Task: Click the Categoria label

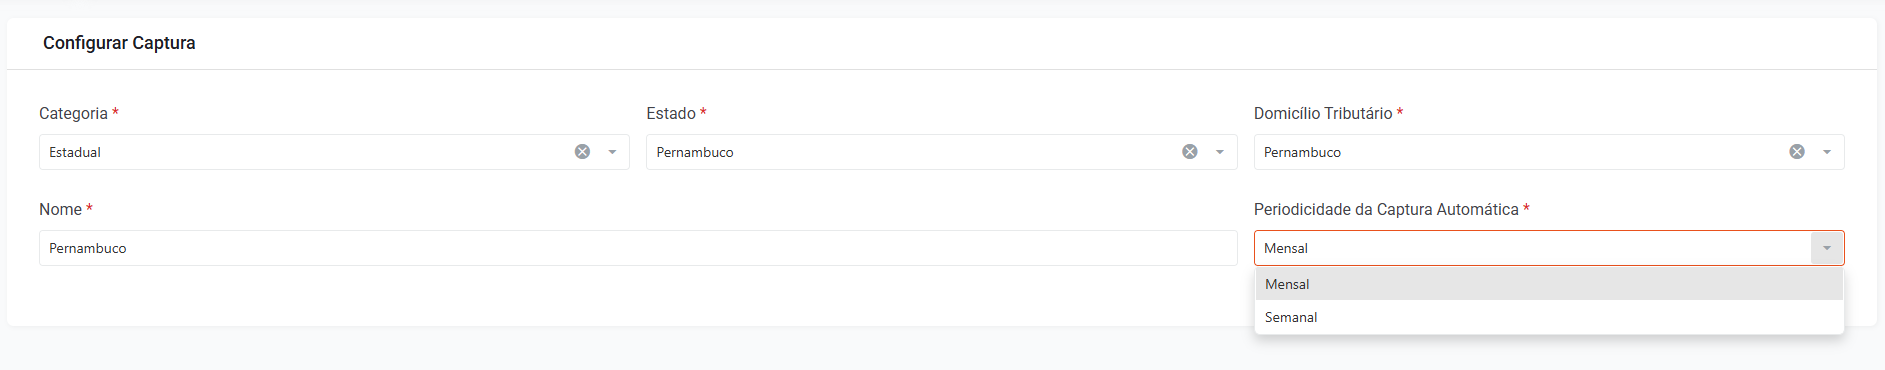Action: (x=73, y=113)
